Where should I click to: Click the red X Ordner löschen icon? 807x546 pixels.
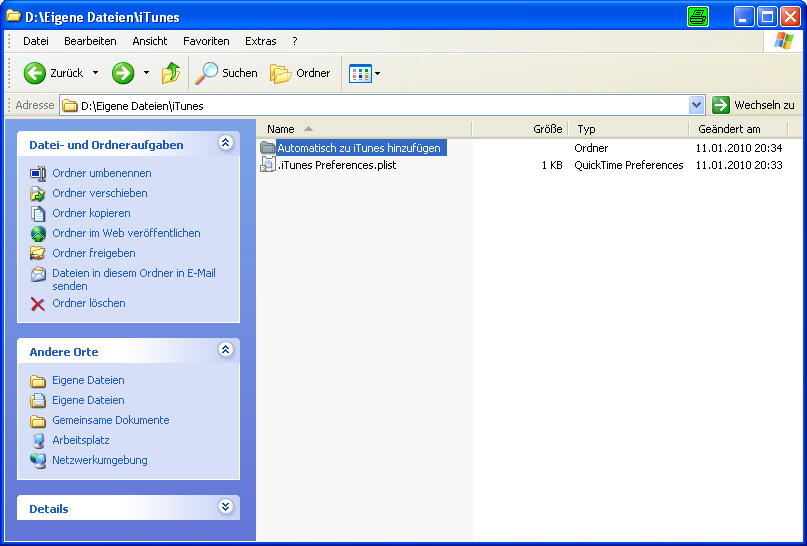[x=38, y=304]
